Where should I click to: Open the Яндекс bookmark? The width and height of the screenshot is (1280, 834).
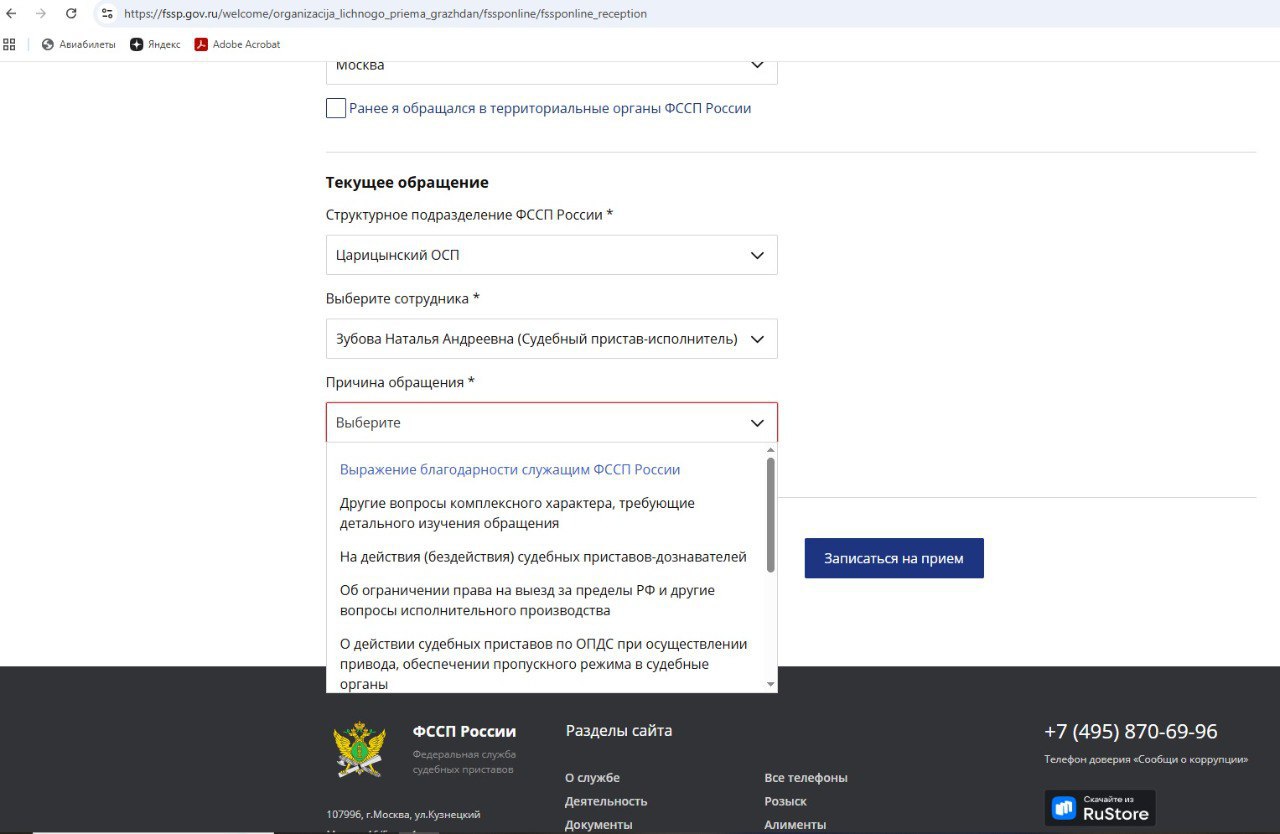click(x=155, y=44)
